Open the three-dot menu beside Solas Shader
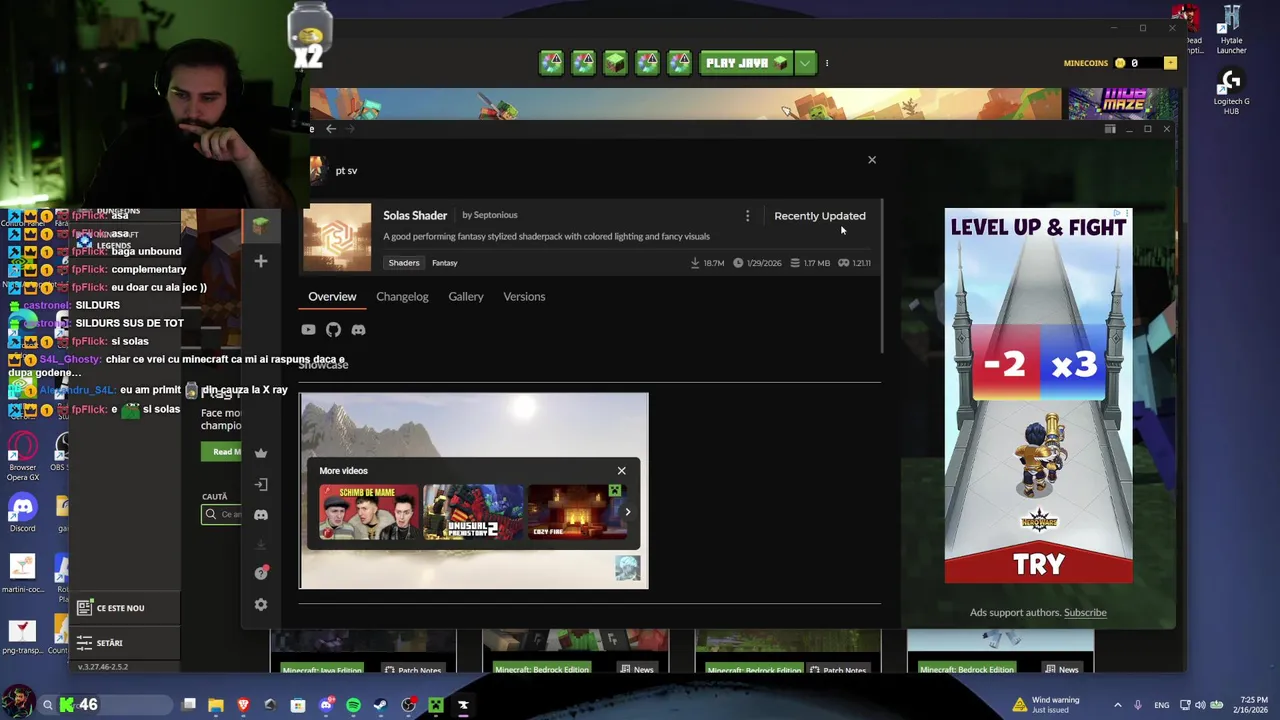 (747, 216)
